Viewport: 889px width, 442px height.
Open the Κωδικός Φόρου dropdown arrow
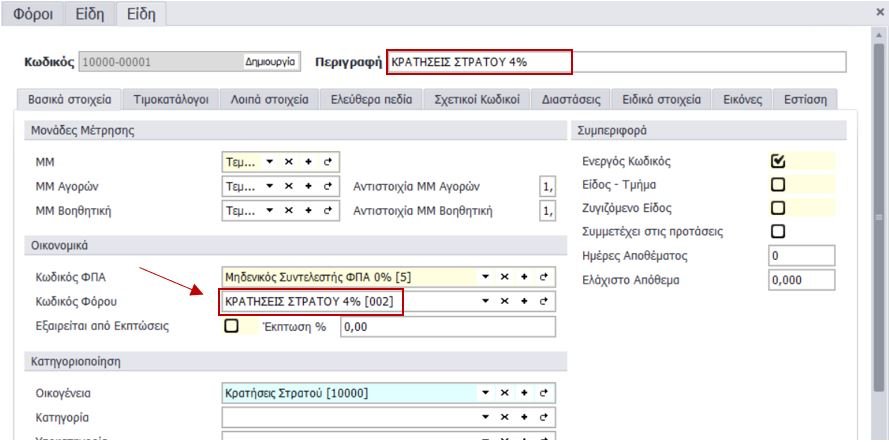click(x=487, y=301)
